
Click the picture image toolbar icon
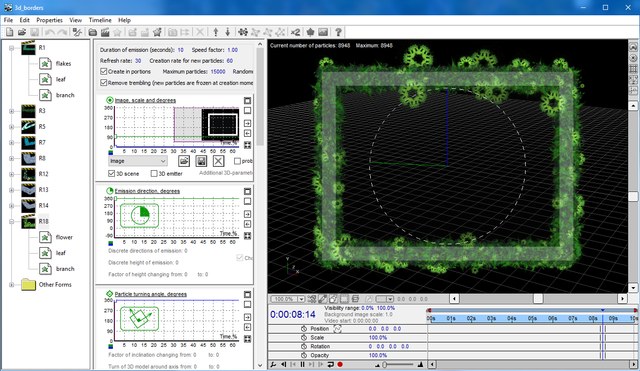[323, 32]
